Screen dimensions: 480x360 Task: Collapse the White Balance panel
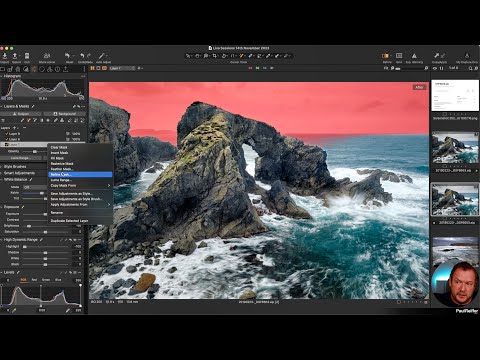coord(2,179)
